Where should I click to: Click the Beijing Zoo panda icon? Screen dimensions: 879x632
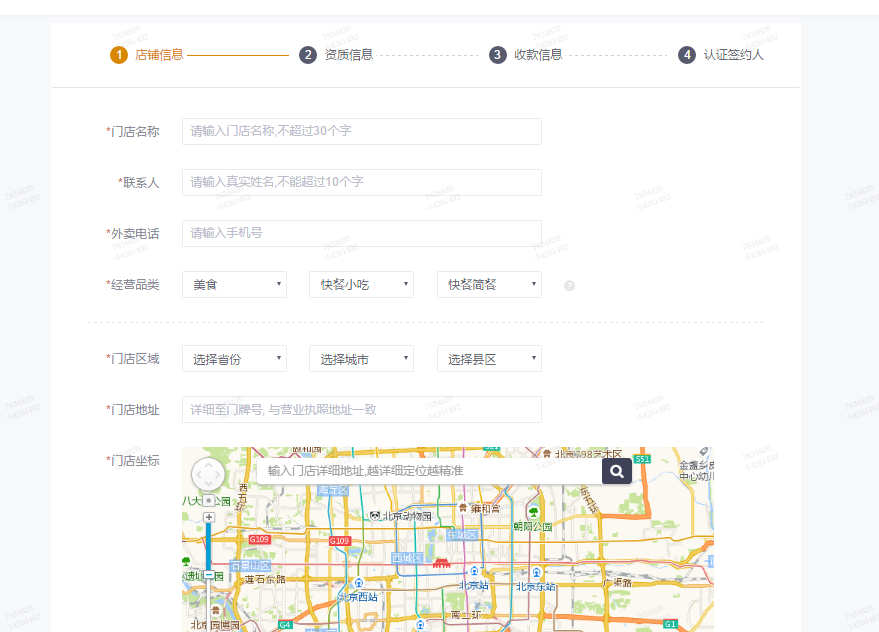pos(375,516)
